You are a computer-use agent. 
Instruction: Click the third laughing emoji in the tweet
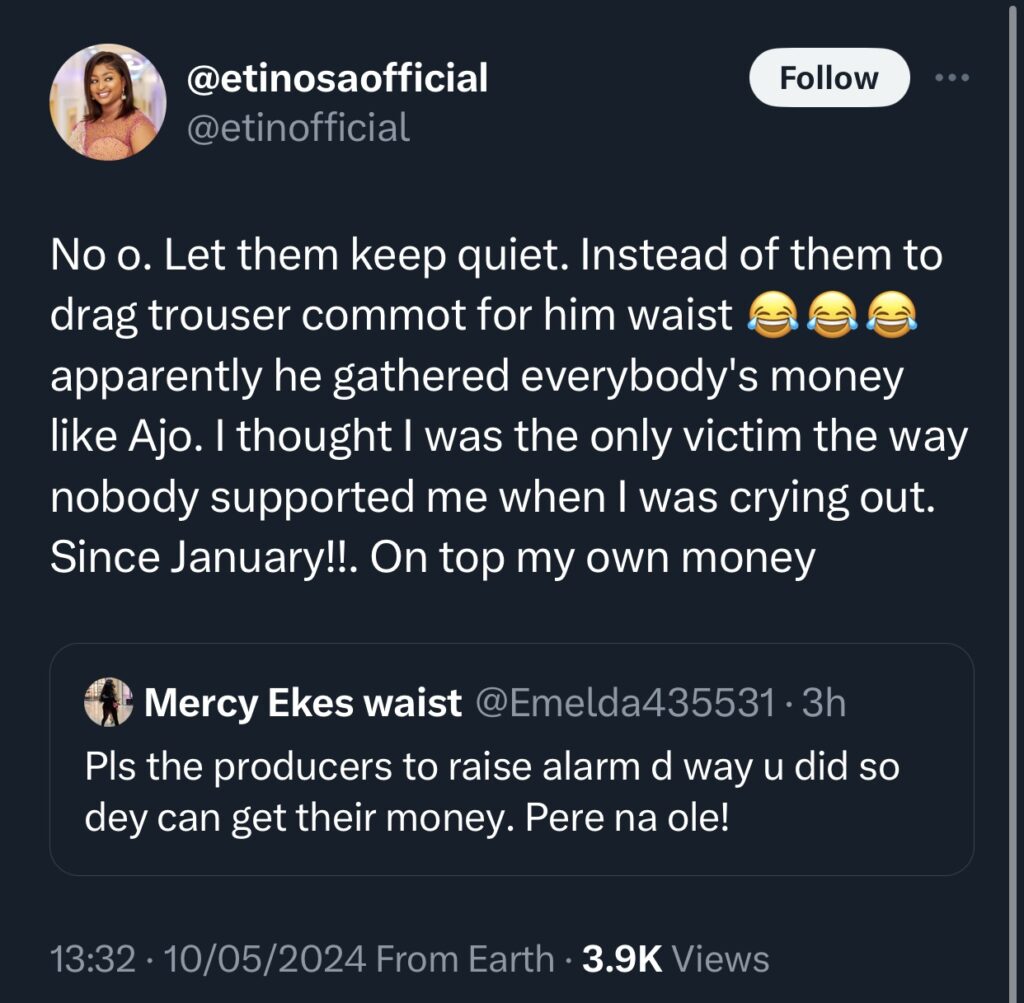tap(896, 315)
